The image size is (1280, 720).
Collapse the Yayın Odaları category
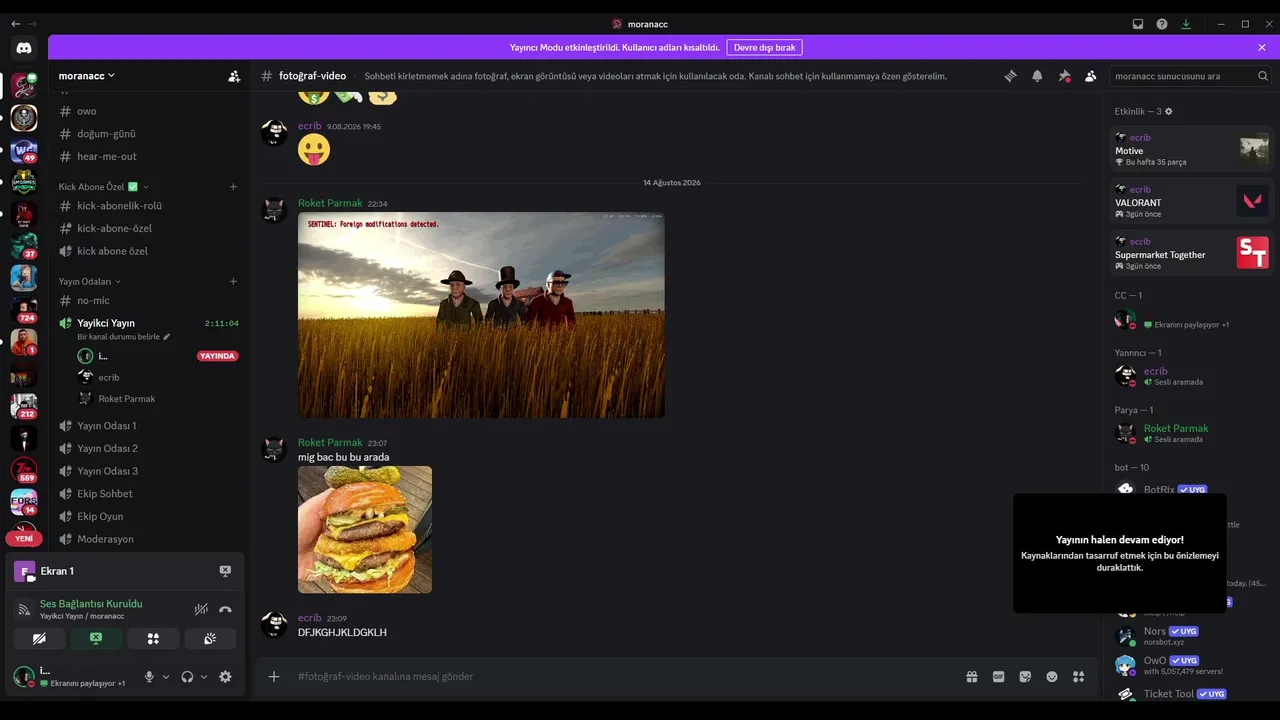[x=90, y=281]
